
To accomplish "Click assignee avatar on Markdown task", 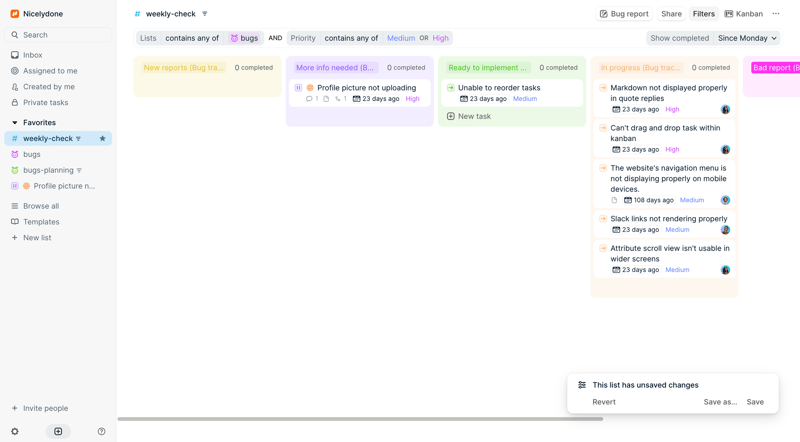I will point(725,109).
